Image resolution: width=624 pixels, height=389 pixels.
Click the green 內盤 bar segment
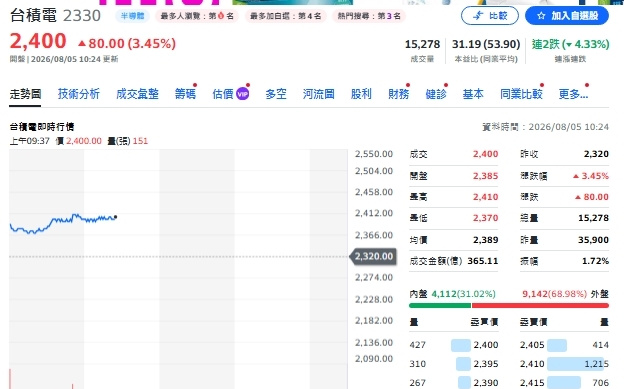(x=440, y=305)
